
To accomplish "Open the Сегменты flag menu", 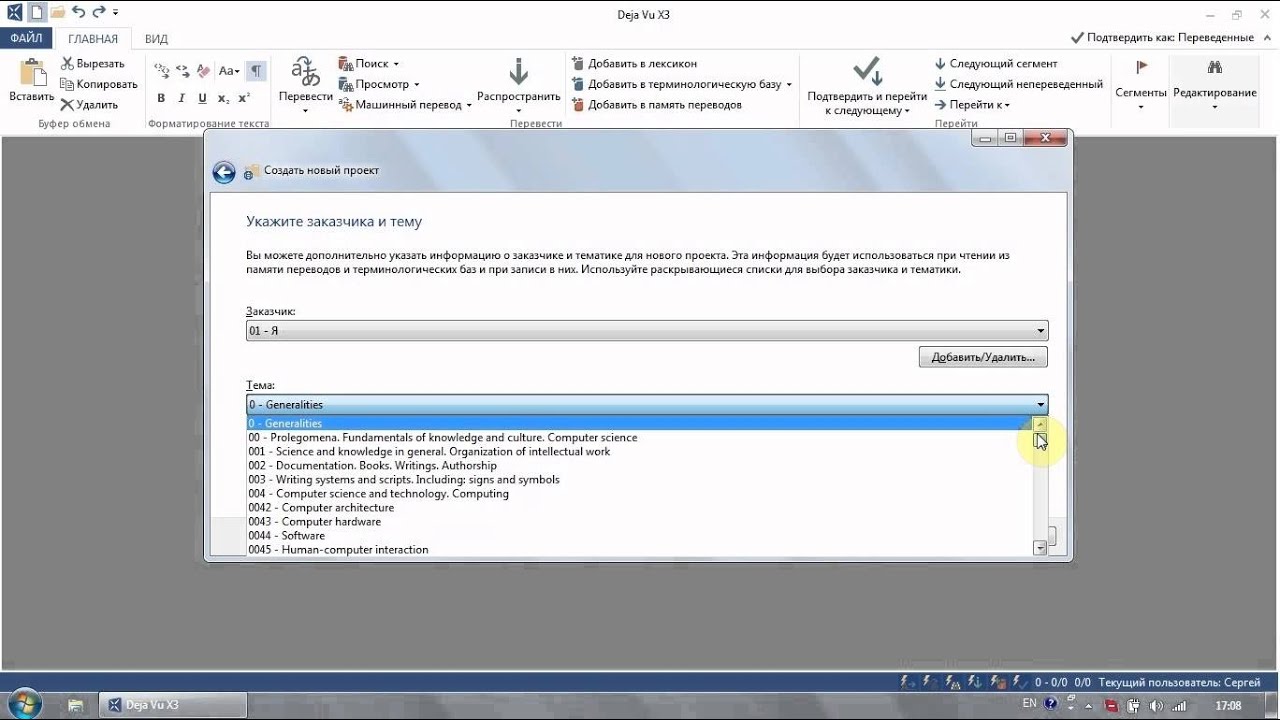I will 1141,84.
